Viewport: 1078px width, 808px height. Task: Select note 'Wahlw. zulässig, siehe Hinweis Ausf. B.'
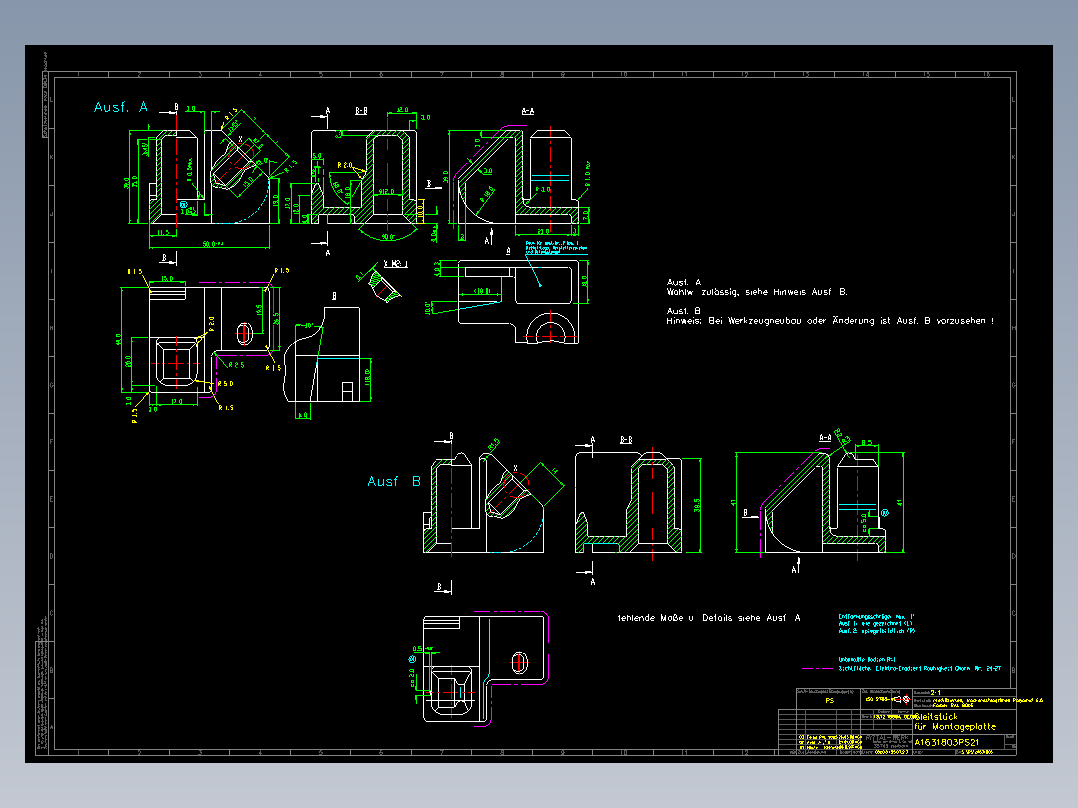click(x=757, y=292)
